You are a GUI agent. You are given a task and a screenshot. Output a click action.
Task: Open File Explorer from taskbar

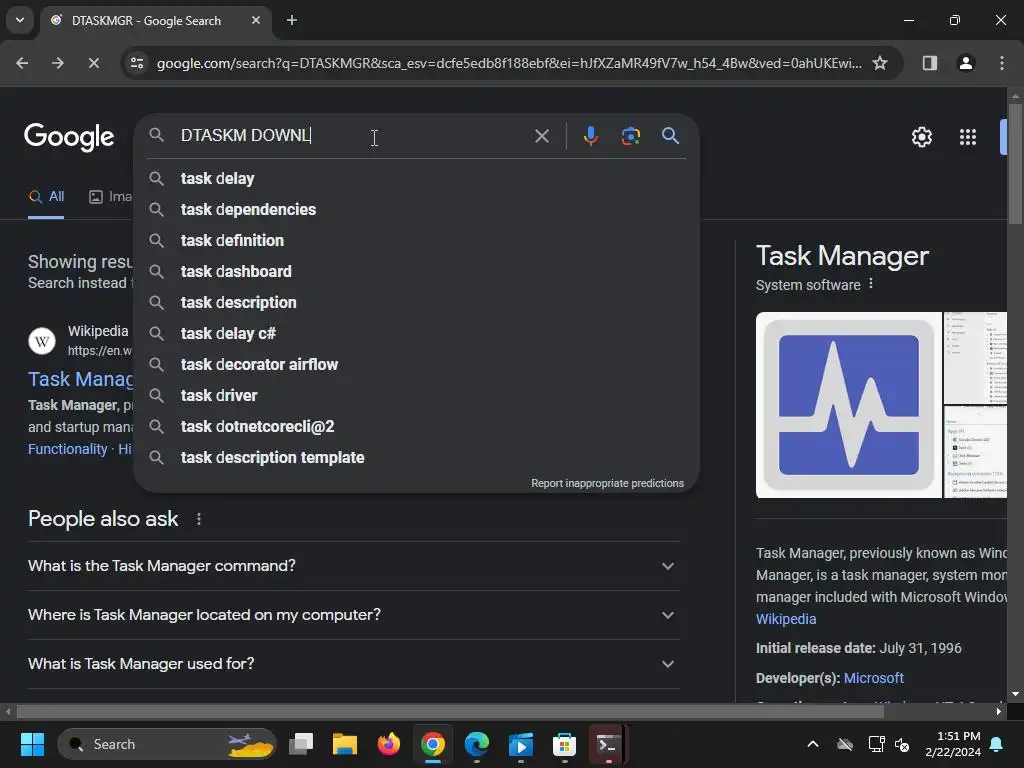[x=345, y=744]
